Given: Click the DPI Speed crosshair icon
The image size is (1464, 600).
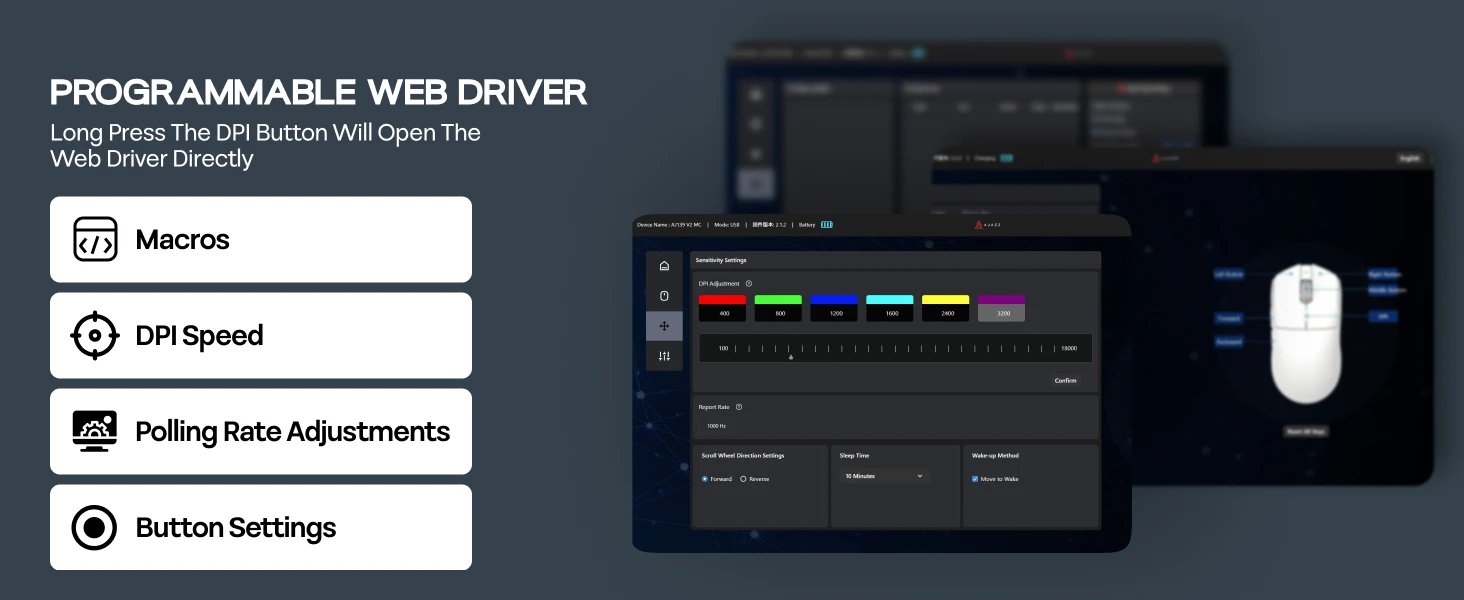Looking at the screenshot, I should pyautogui.click(x=95, y=336).
